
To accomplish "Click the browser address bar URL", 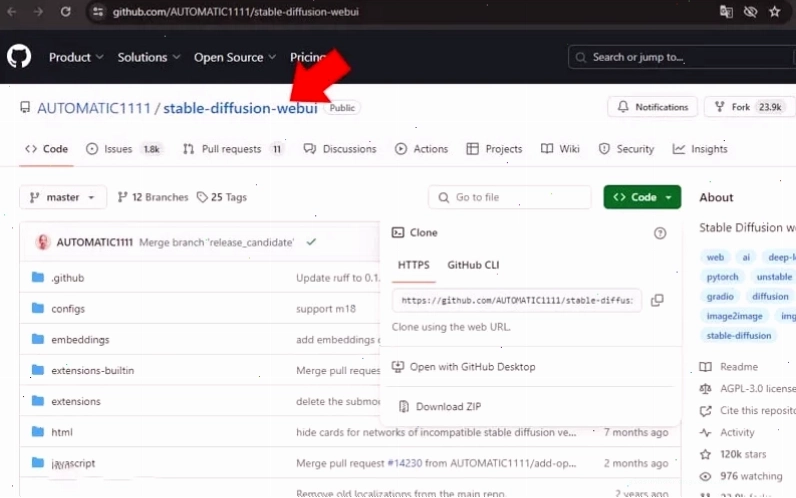I will 236,12.
